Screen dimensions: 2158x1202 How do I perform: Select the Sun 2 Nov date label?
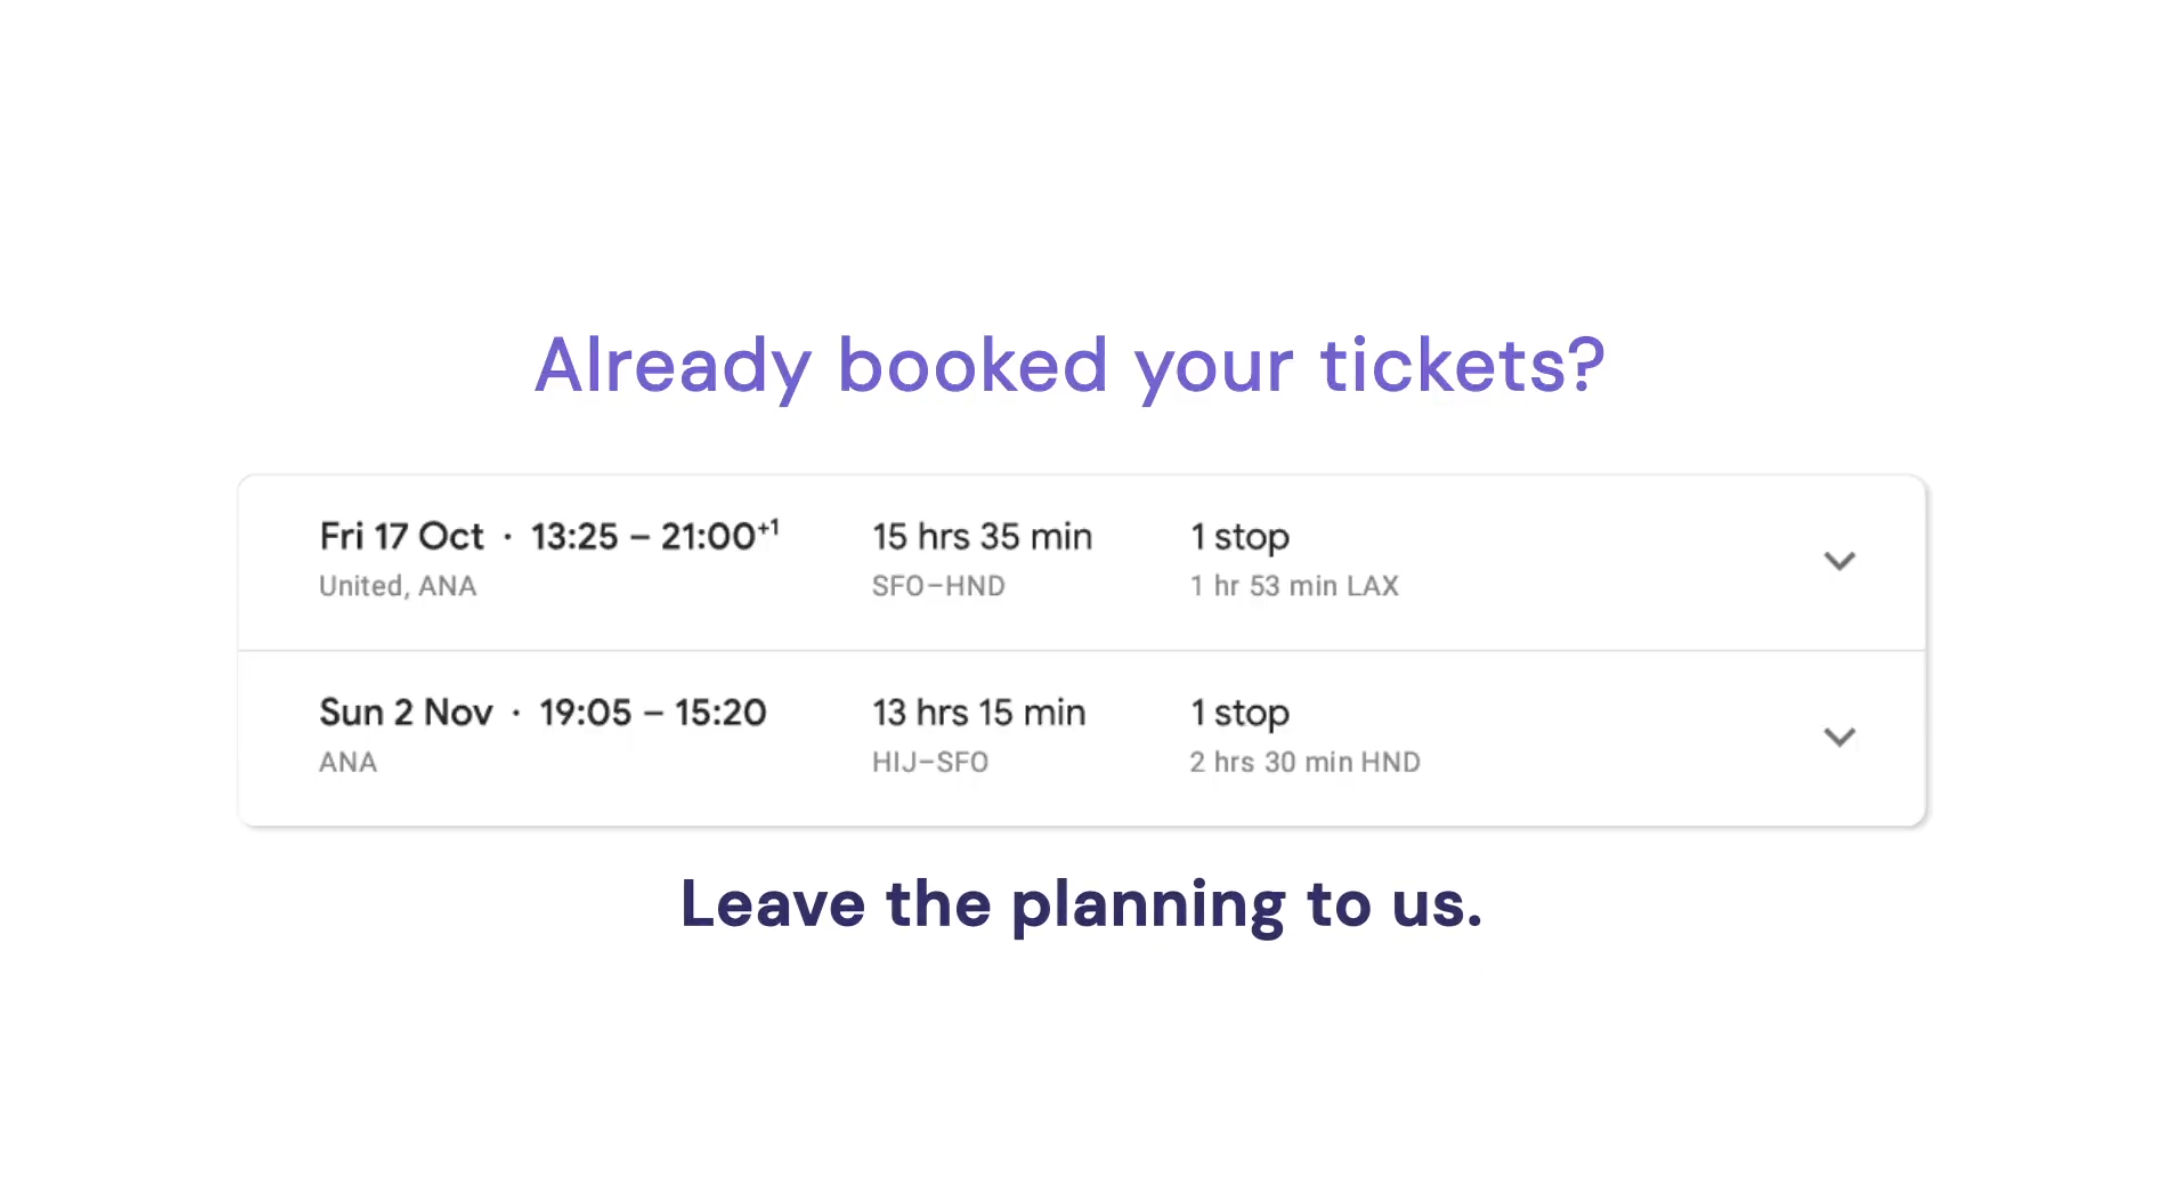(x=406, y=713)
